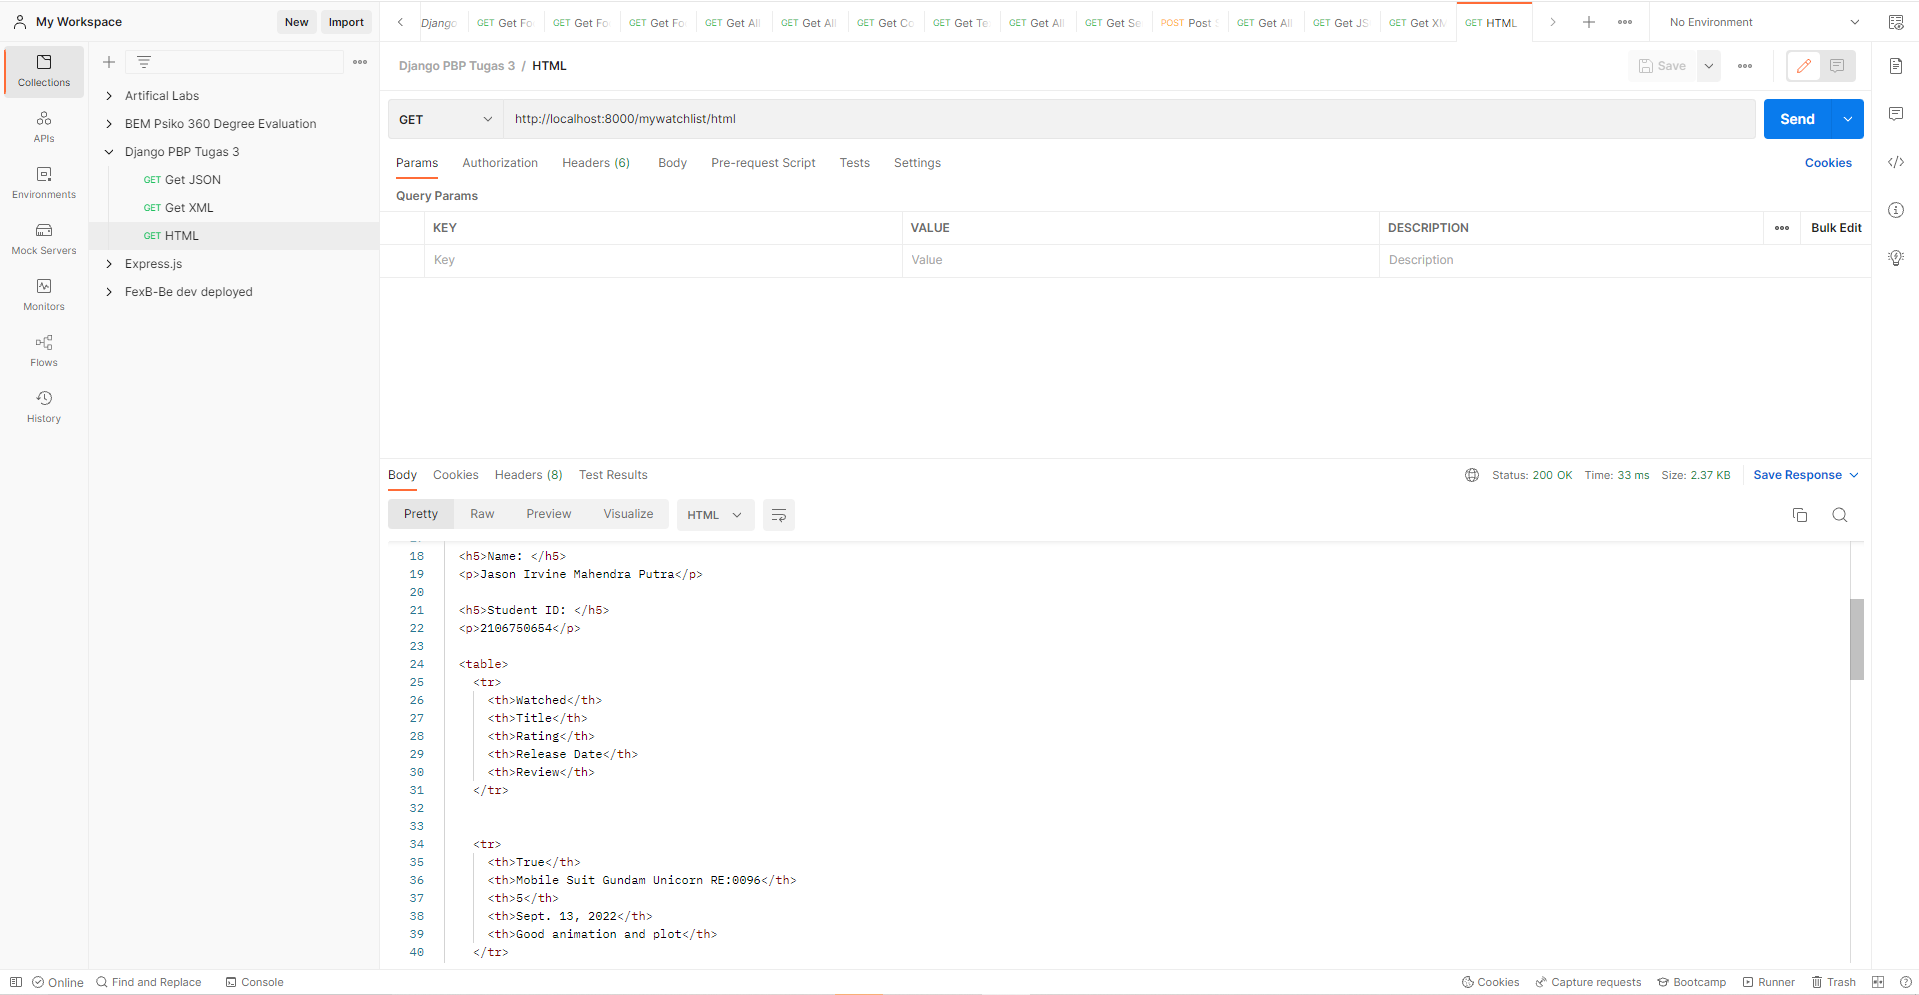This screenshot has width=1919, height=995.
Task: Click Save Response
Action: pos(1799,475)
